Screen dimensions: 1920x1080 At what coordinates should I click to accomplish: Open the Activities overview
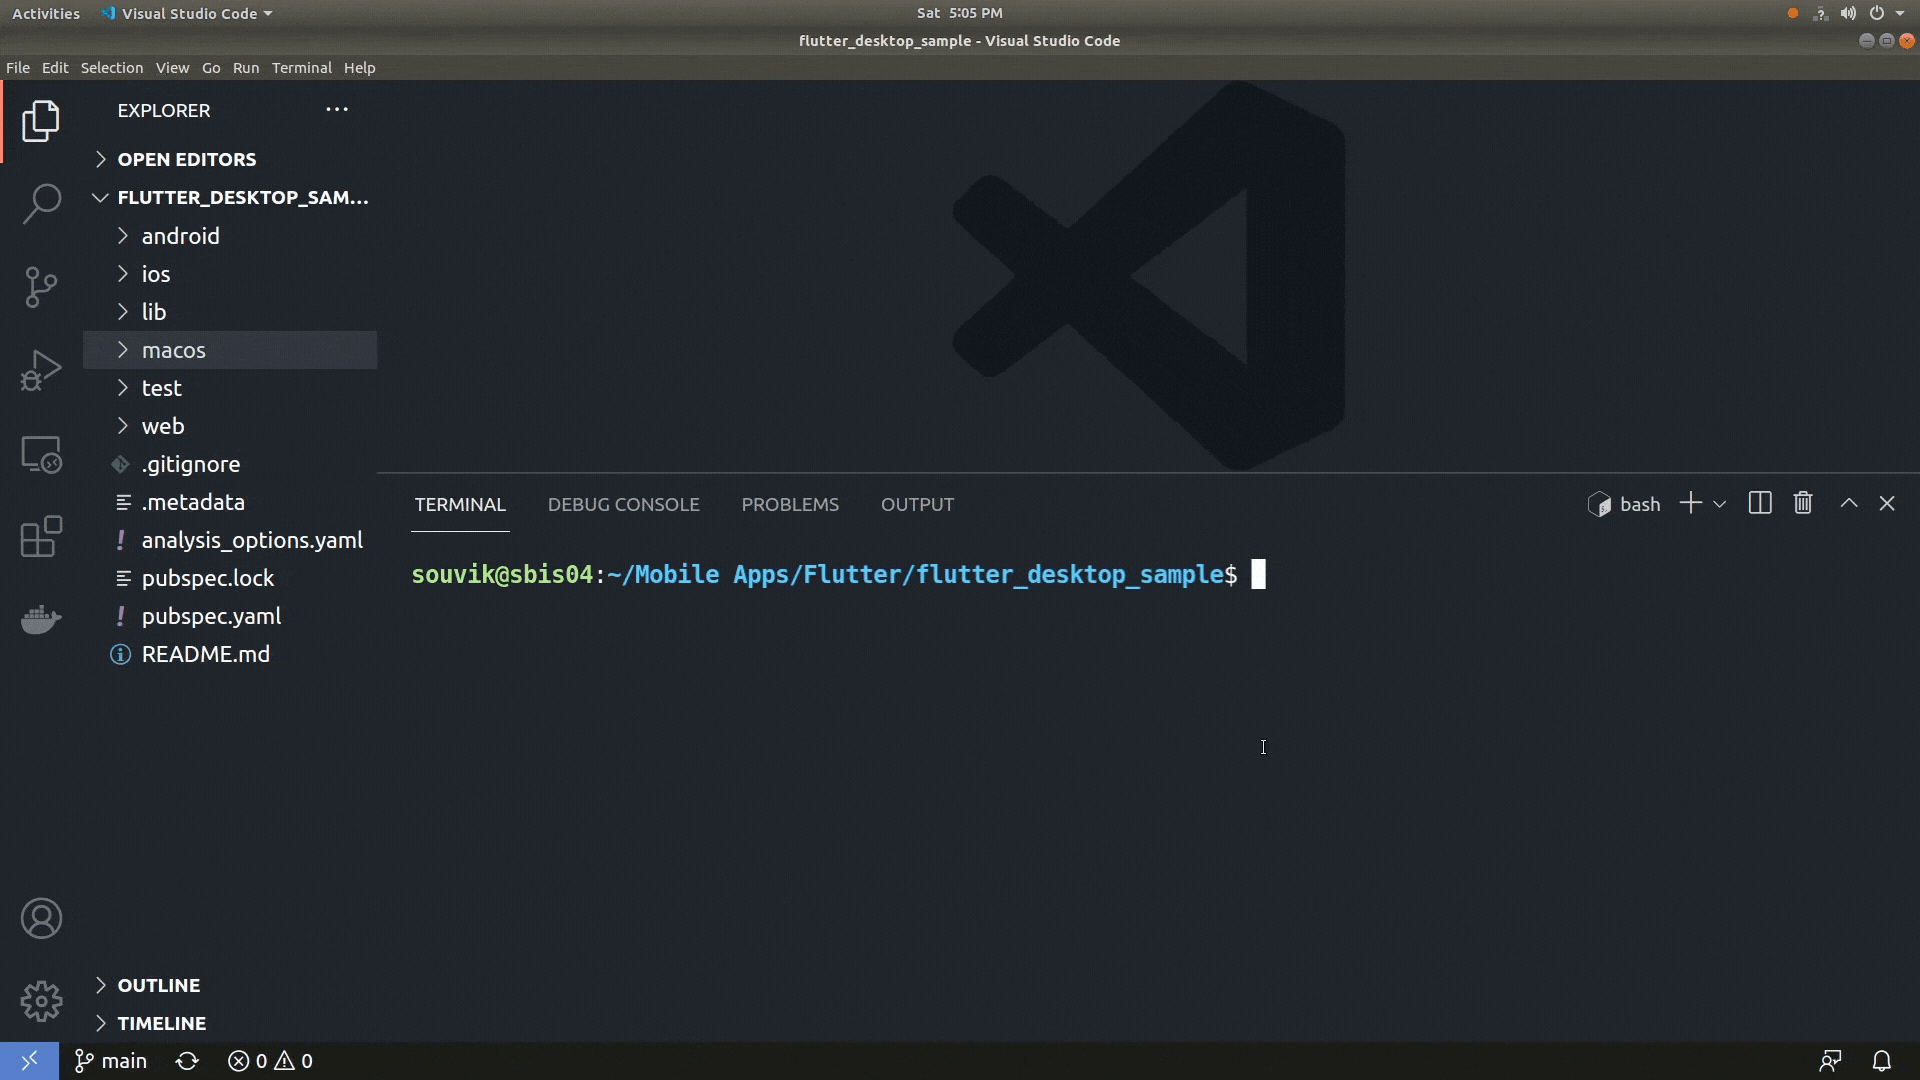tap(46, 14)
